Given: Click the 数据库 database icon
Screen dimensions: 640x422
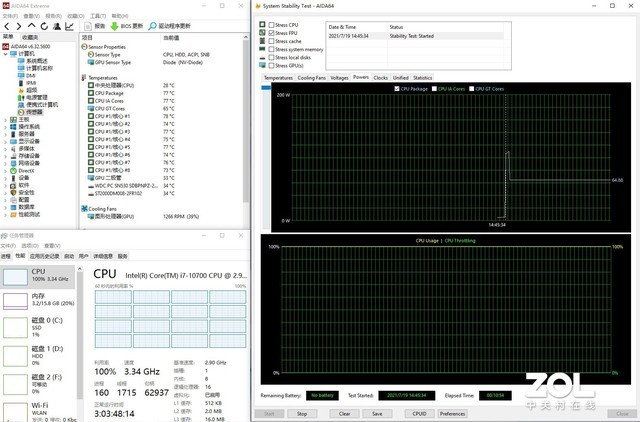Looking at the screenshot, I should (x=13, y=207).
